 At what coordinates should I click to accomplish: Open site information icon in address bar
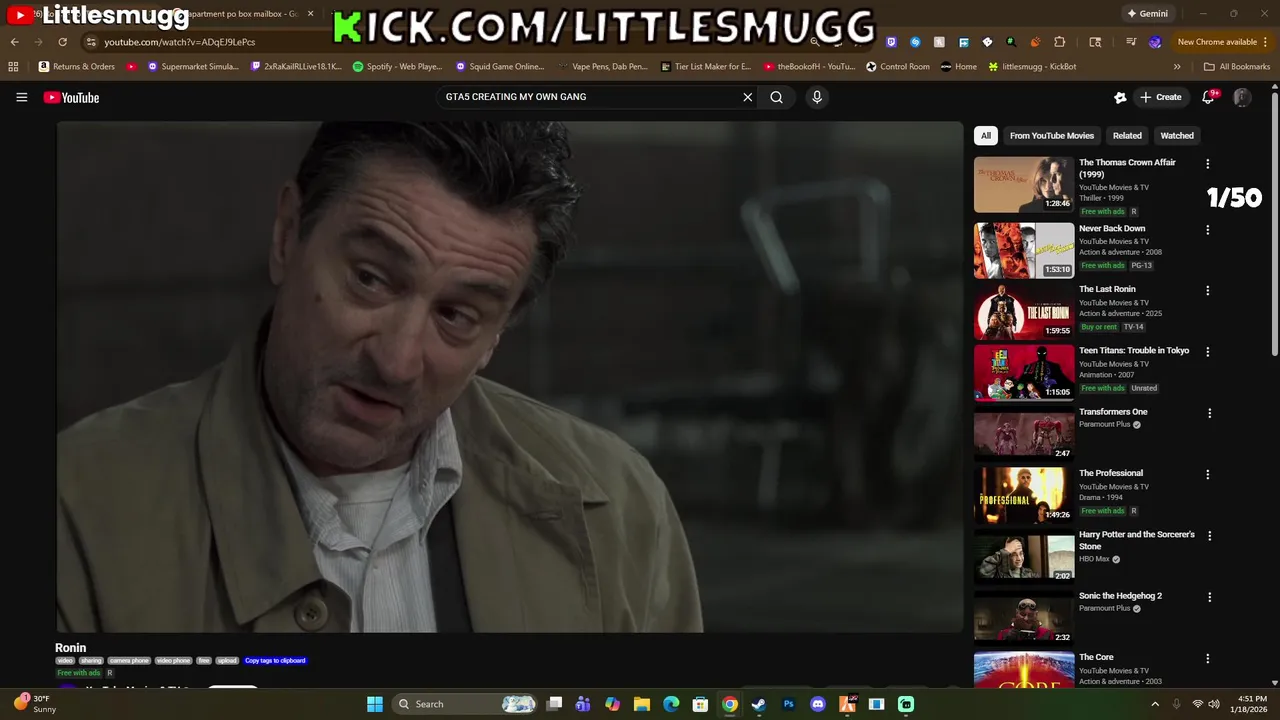tap(91, 42)
